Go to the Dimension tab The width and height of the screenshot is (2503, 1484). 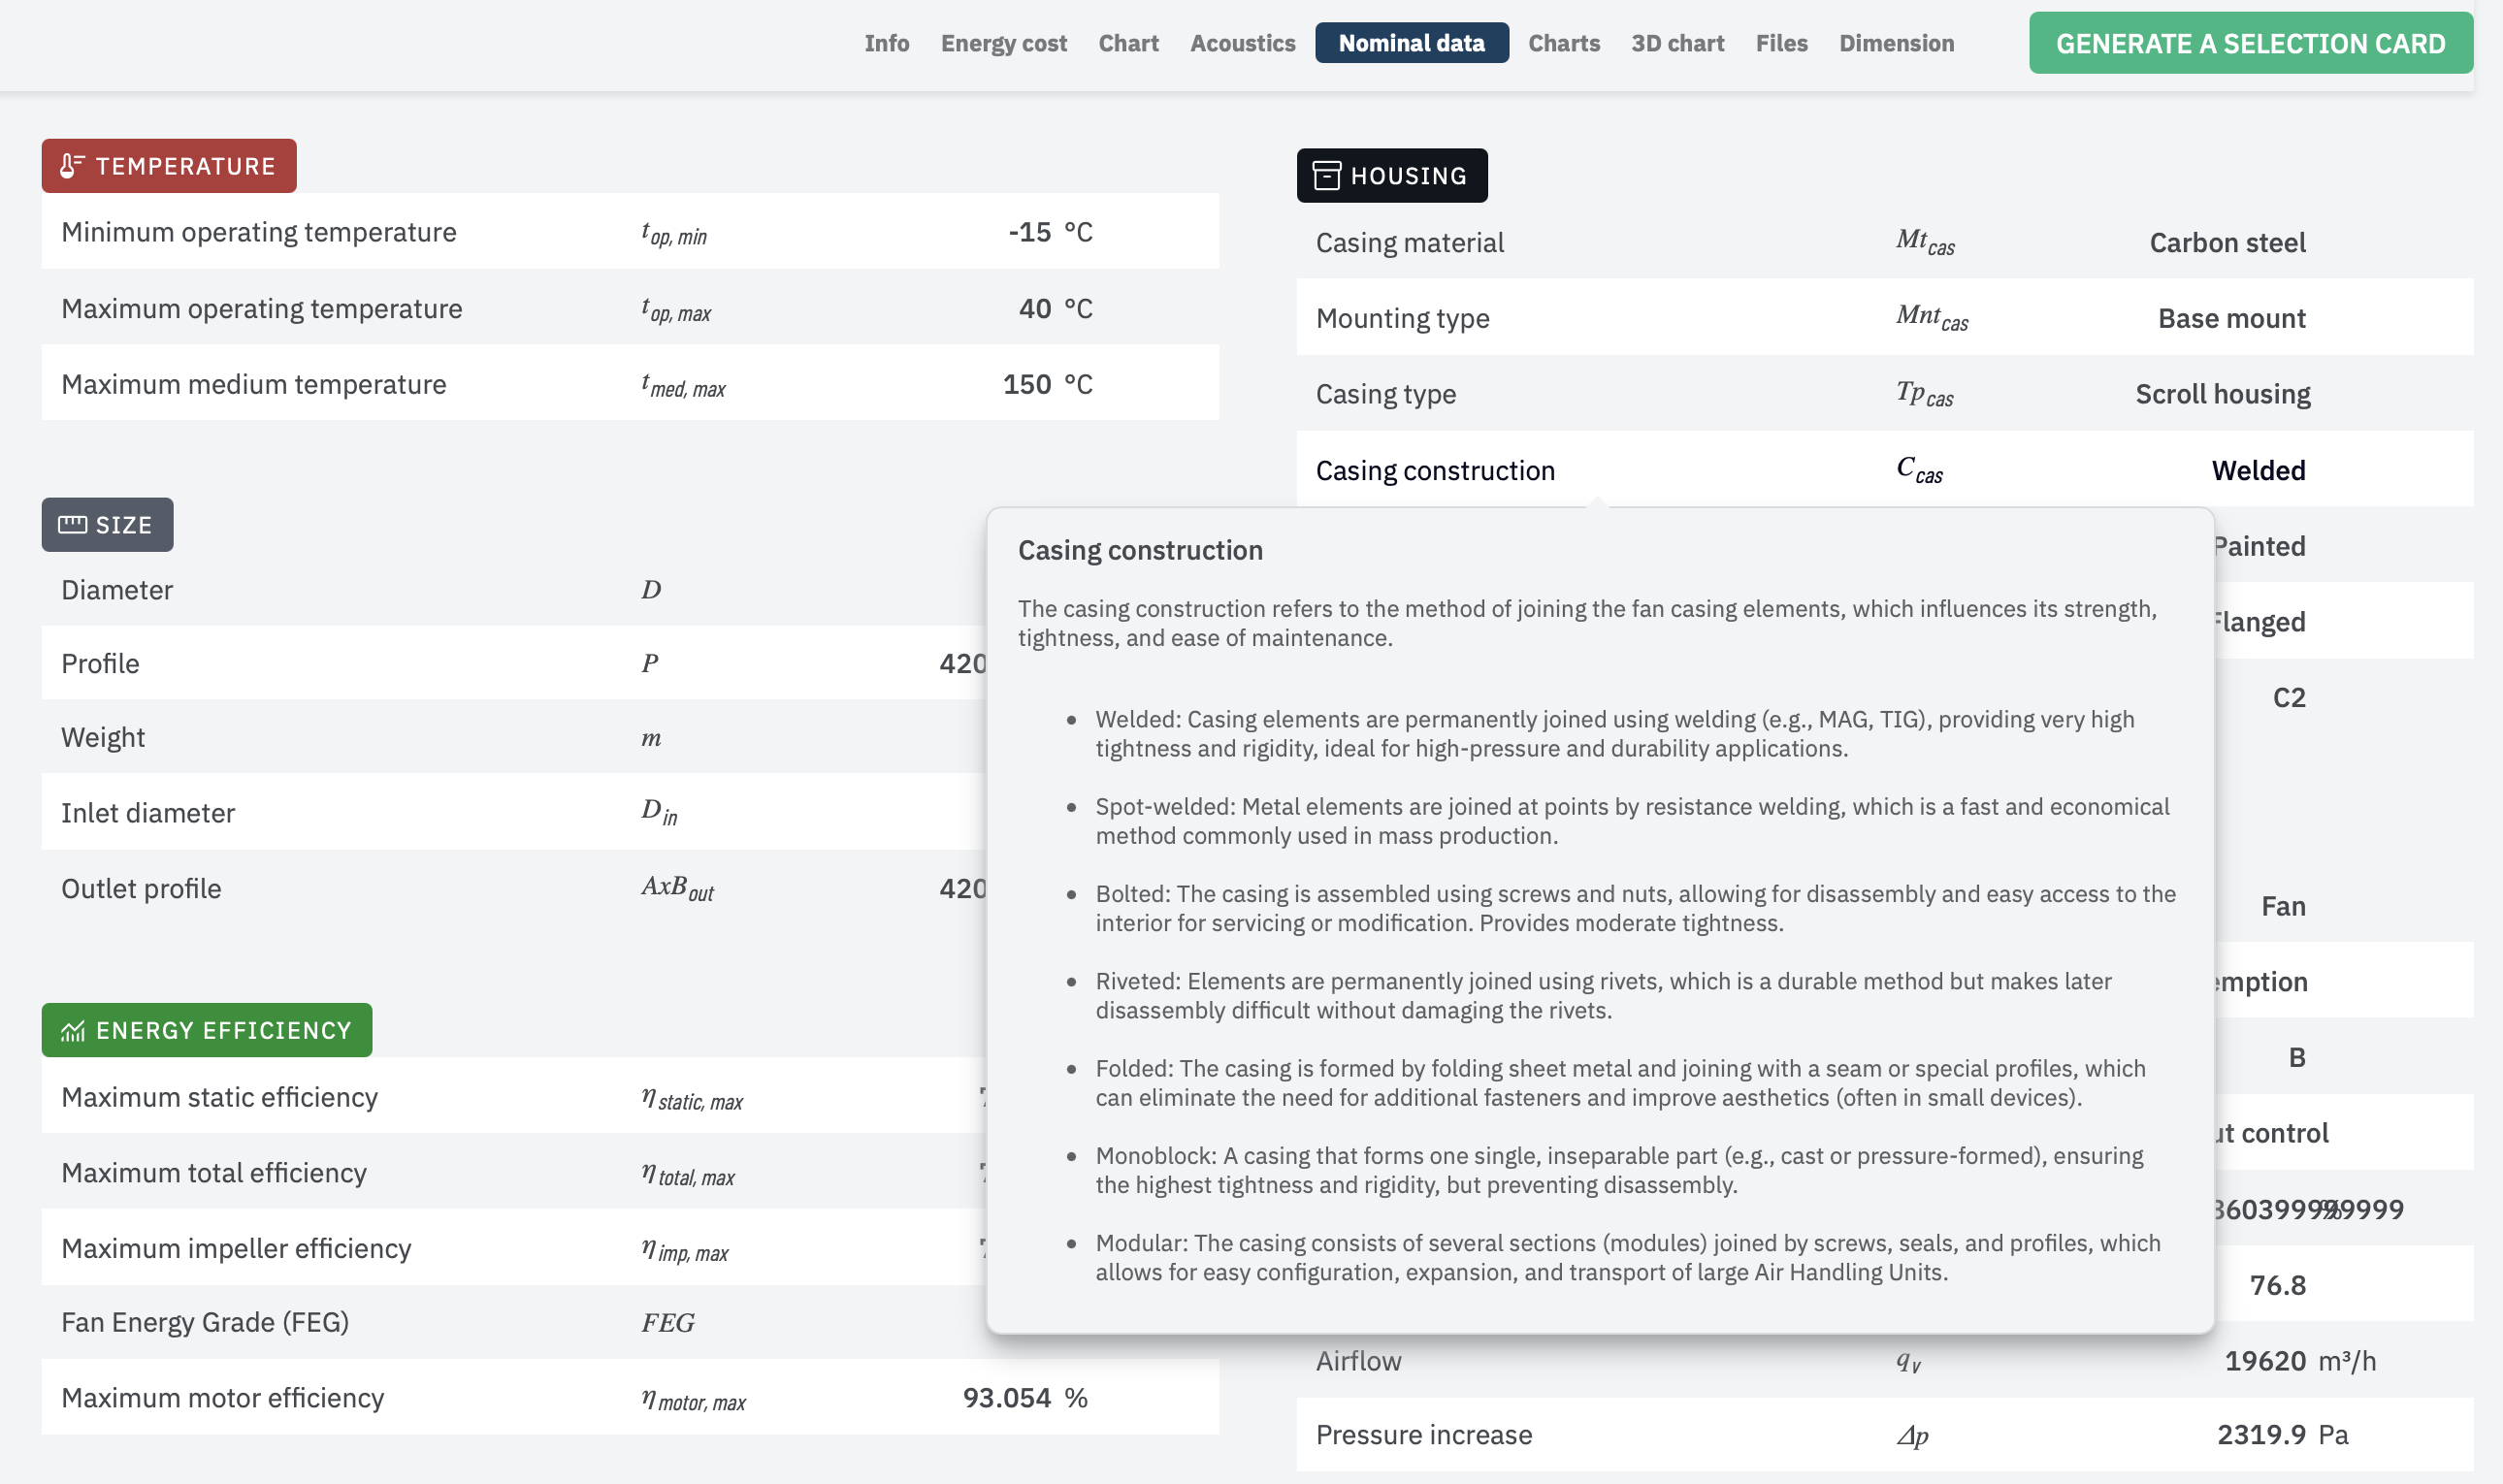click(x=1896, y=43)
